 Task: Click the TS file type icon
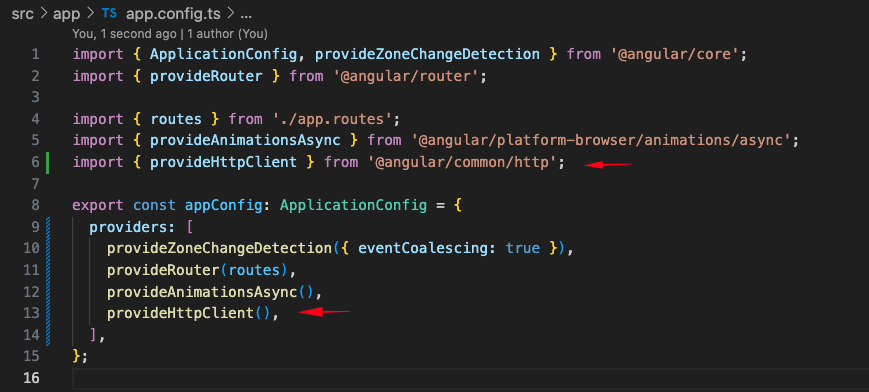tap(109, 14)
